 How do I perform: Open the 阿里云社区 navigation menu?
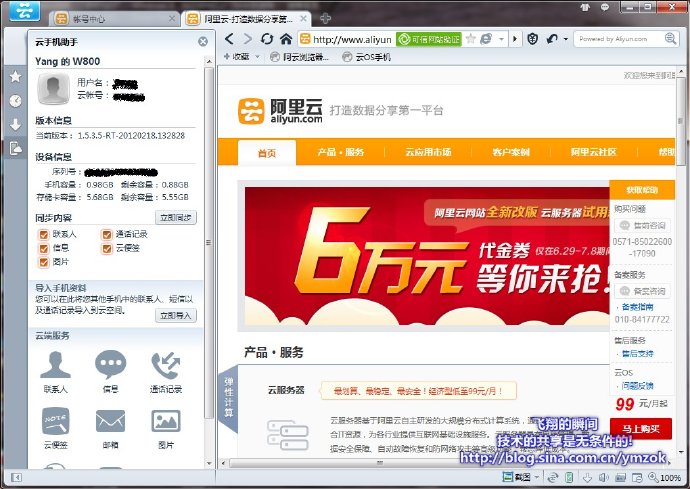[594, 152]
